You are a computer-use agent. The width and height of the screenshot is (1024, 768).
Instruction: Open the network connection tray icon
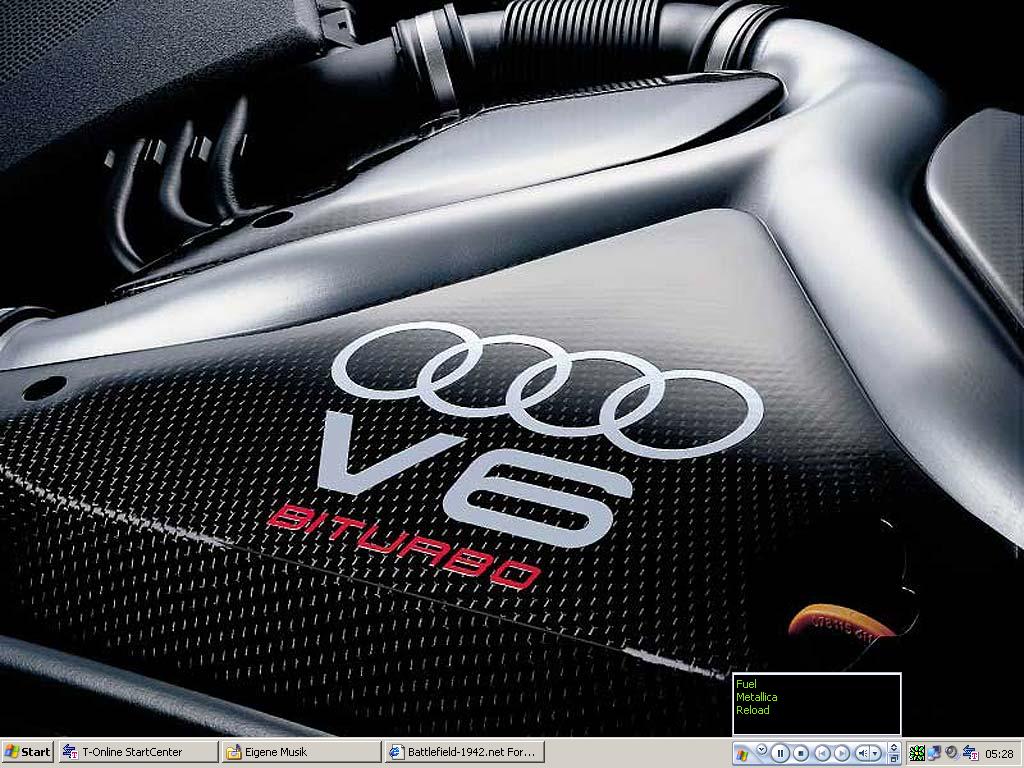[935, 753]
